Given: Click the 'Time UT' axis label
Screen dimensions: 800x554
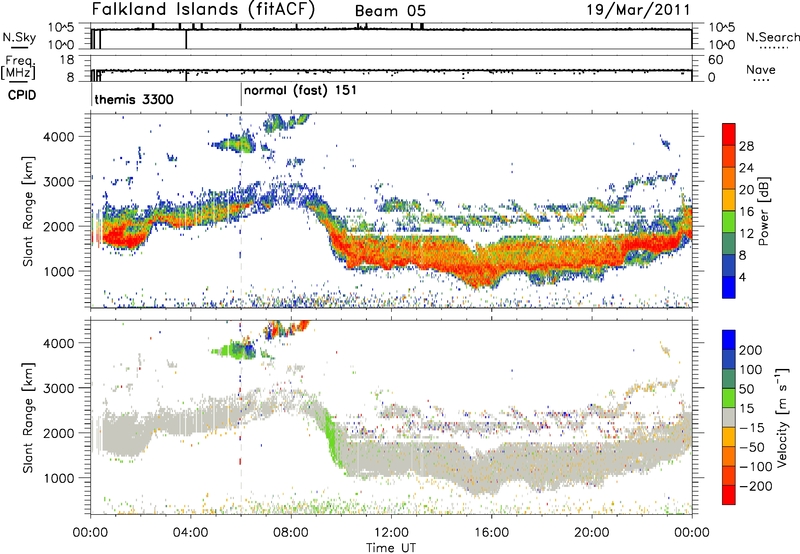Looking at the screenshot, I should pyautogui.click(x=391, y=547).
